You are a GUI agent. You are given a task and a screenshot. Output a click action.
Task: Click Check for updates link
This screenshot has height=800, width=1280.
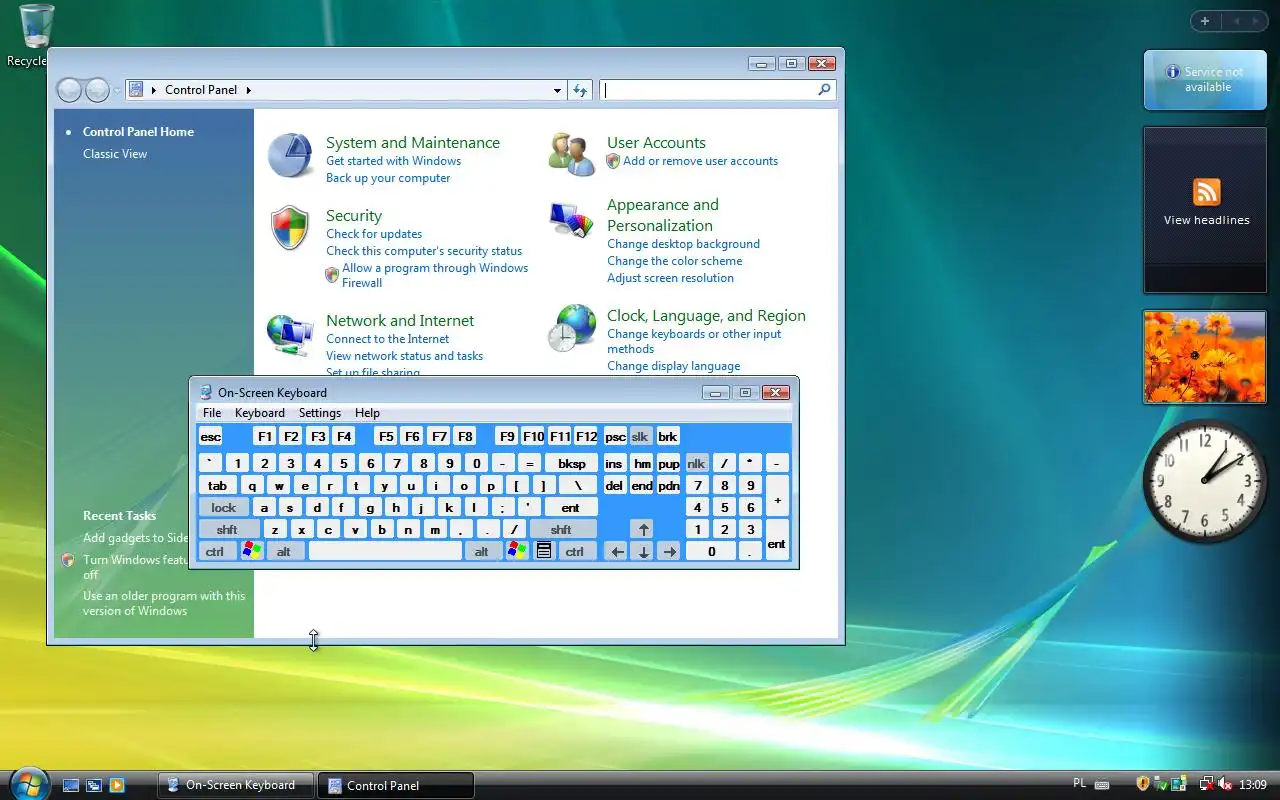tap(374, 234)
